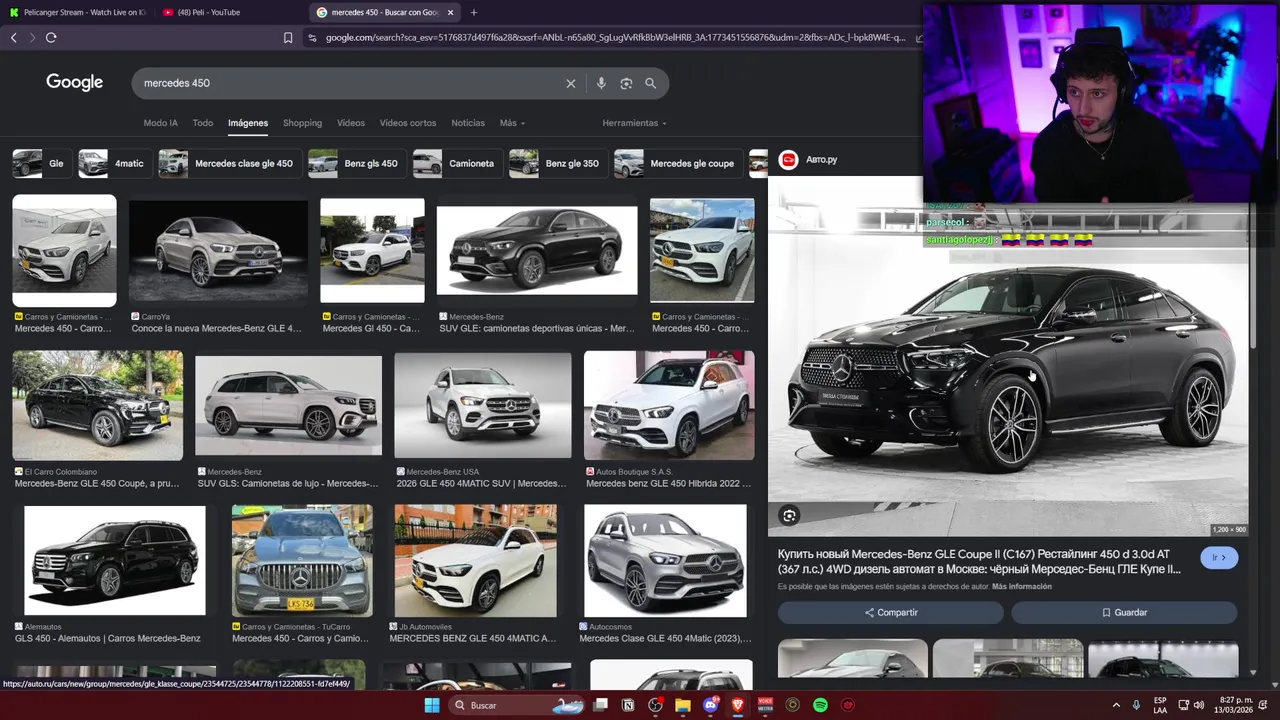Open Spotify from taskbar
Screen dimensions: 1280x720
click(x=820, y=705)
